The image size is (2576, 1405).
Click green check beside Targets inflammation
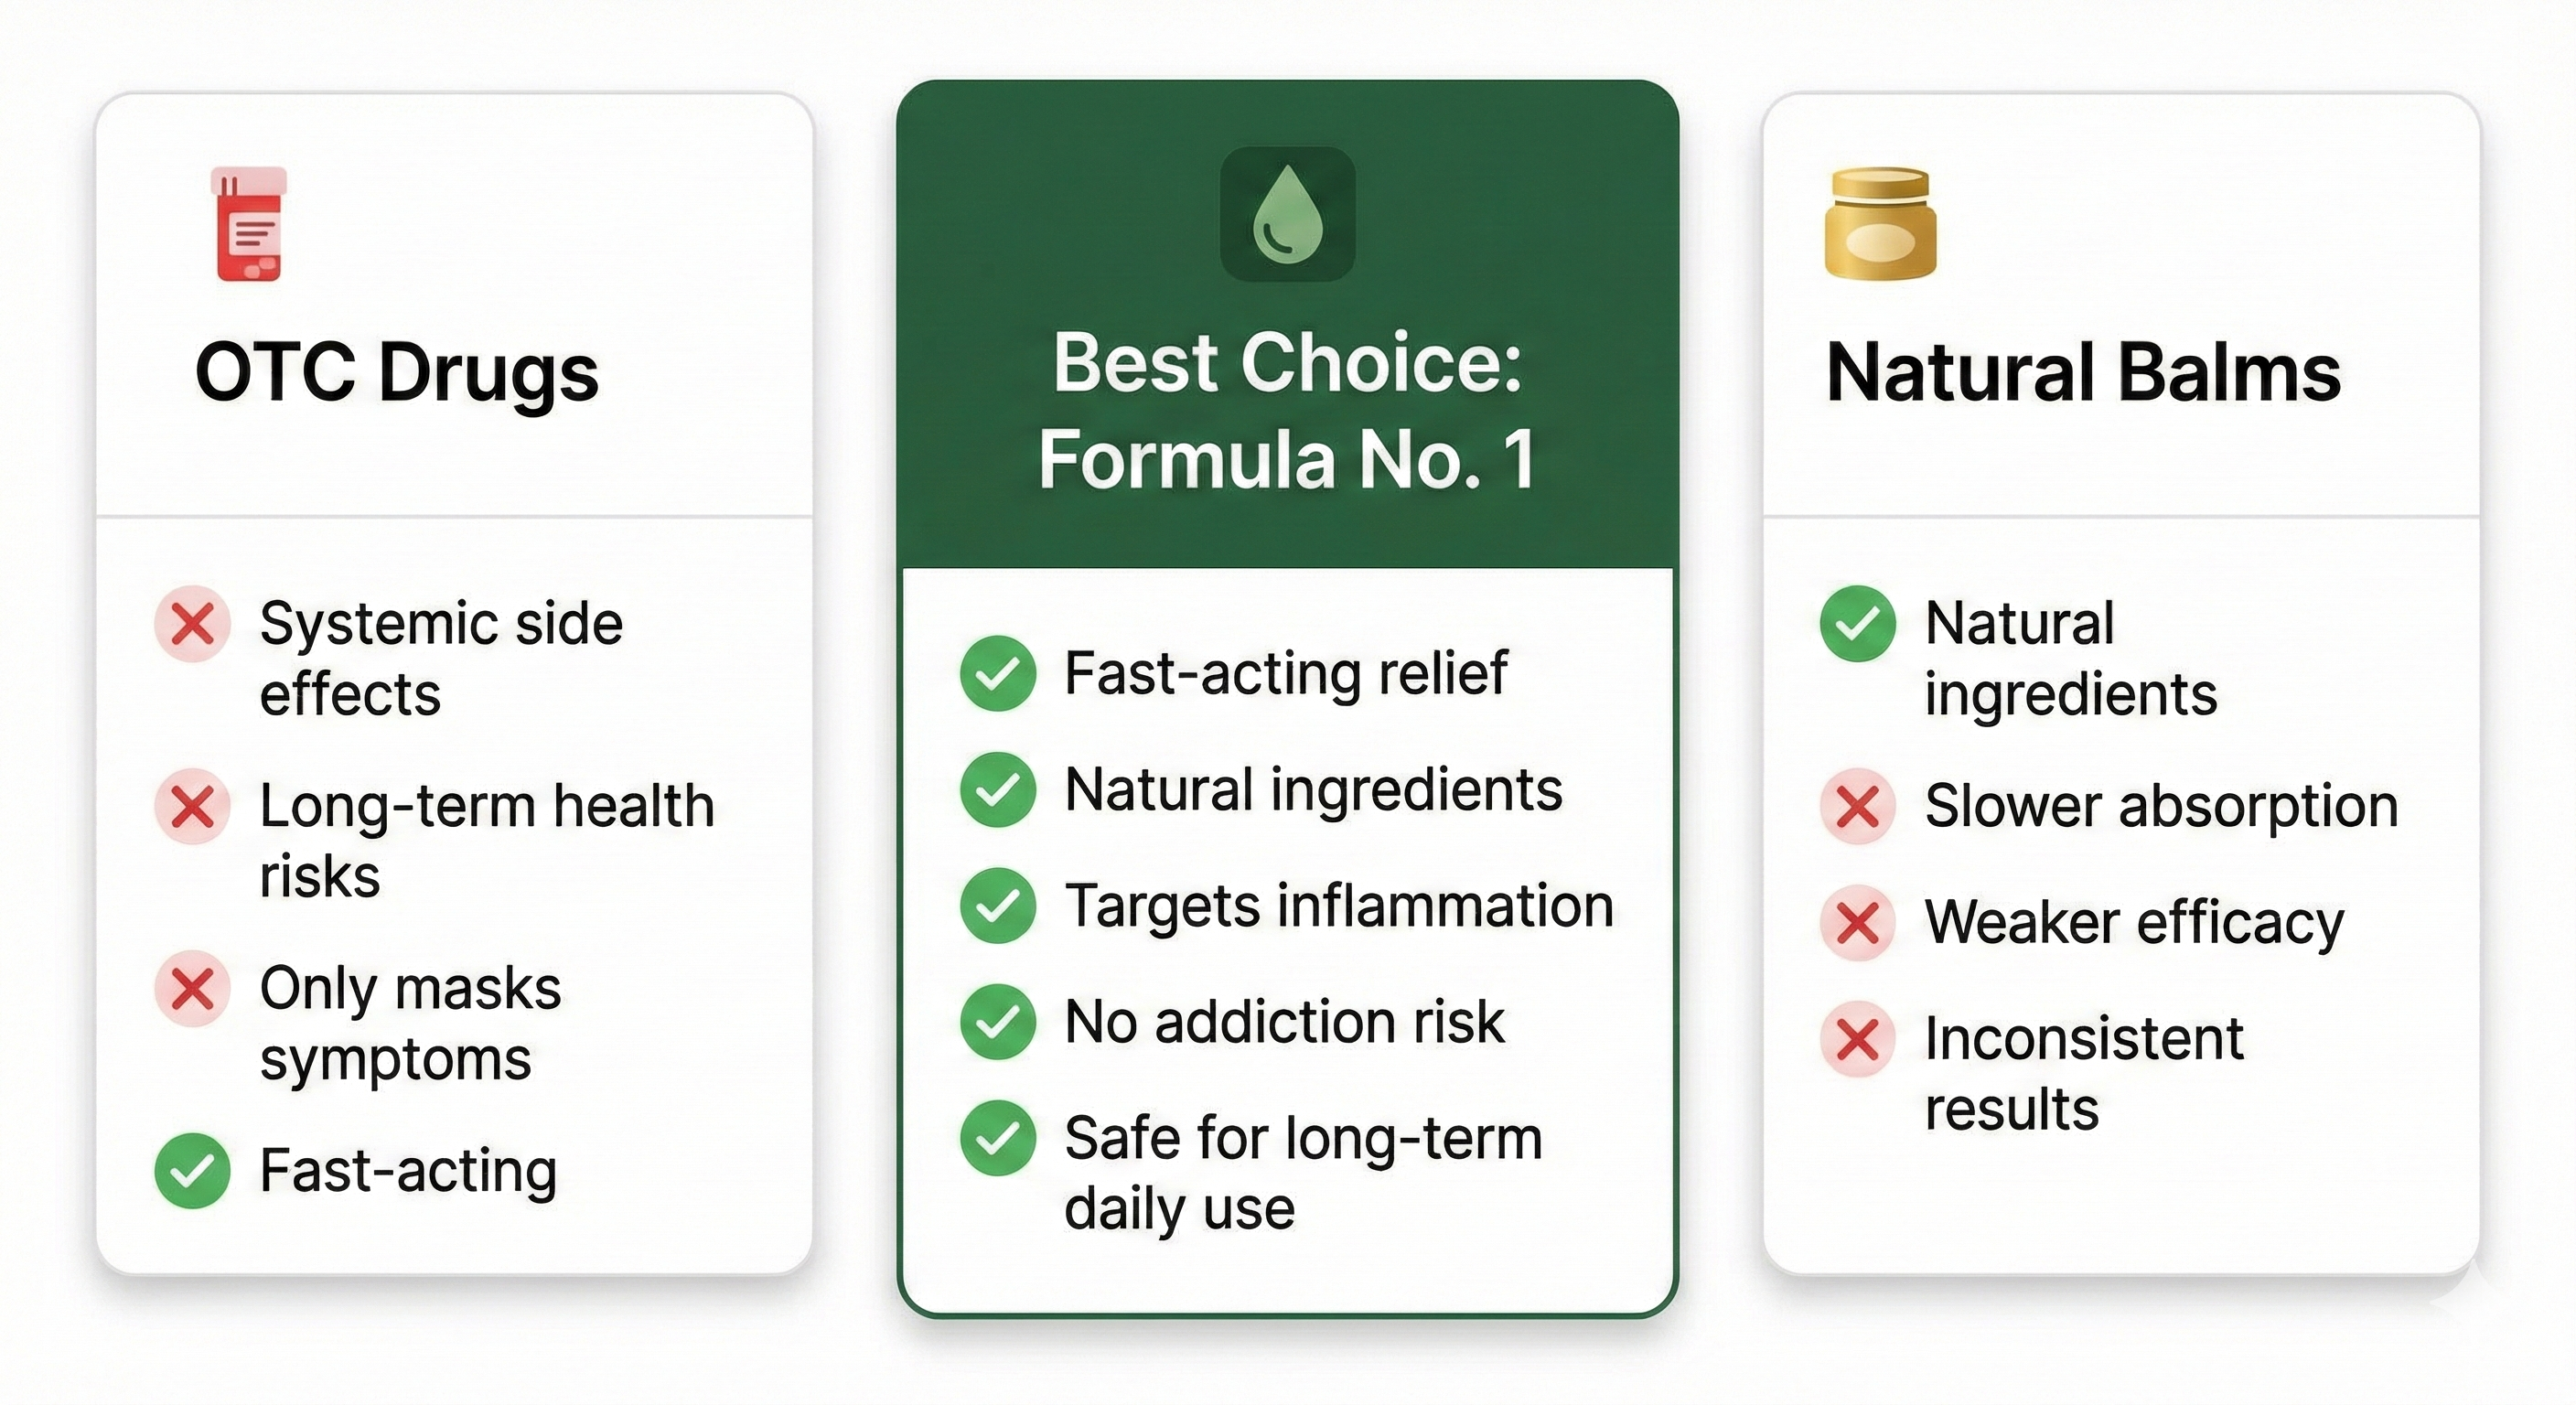click(997, 906)
